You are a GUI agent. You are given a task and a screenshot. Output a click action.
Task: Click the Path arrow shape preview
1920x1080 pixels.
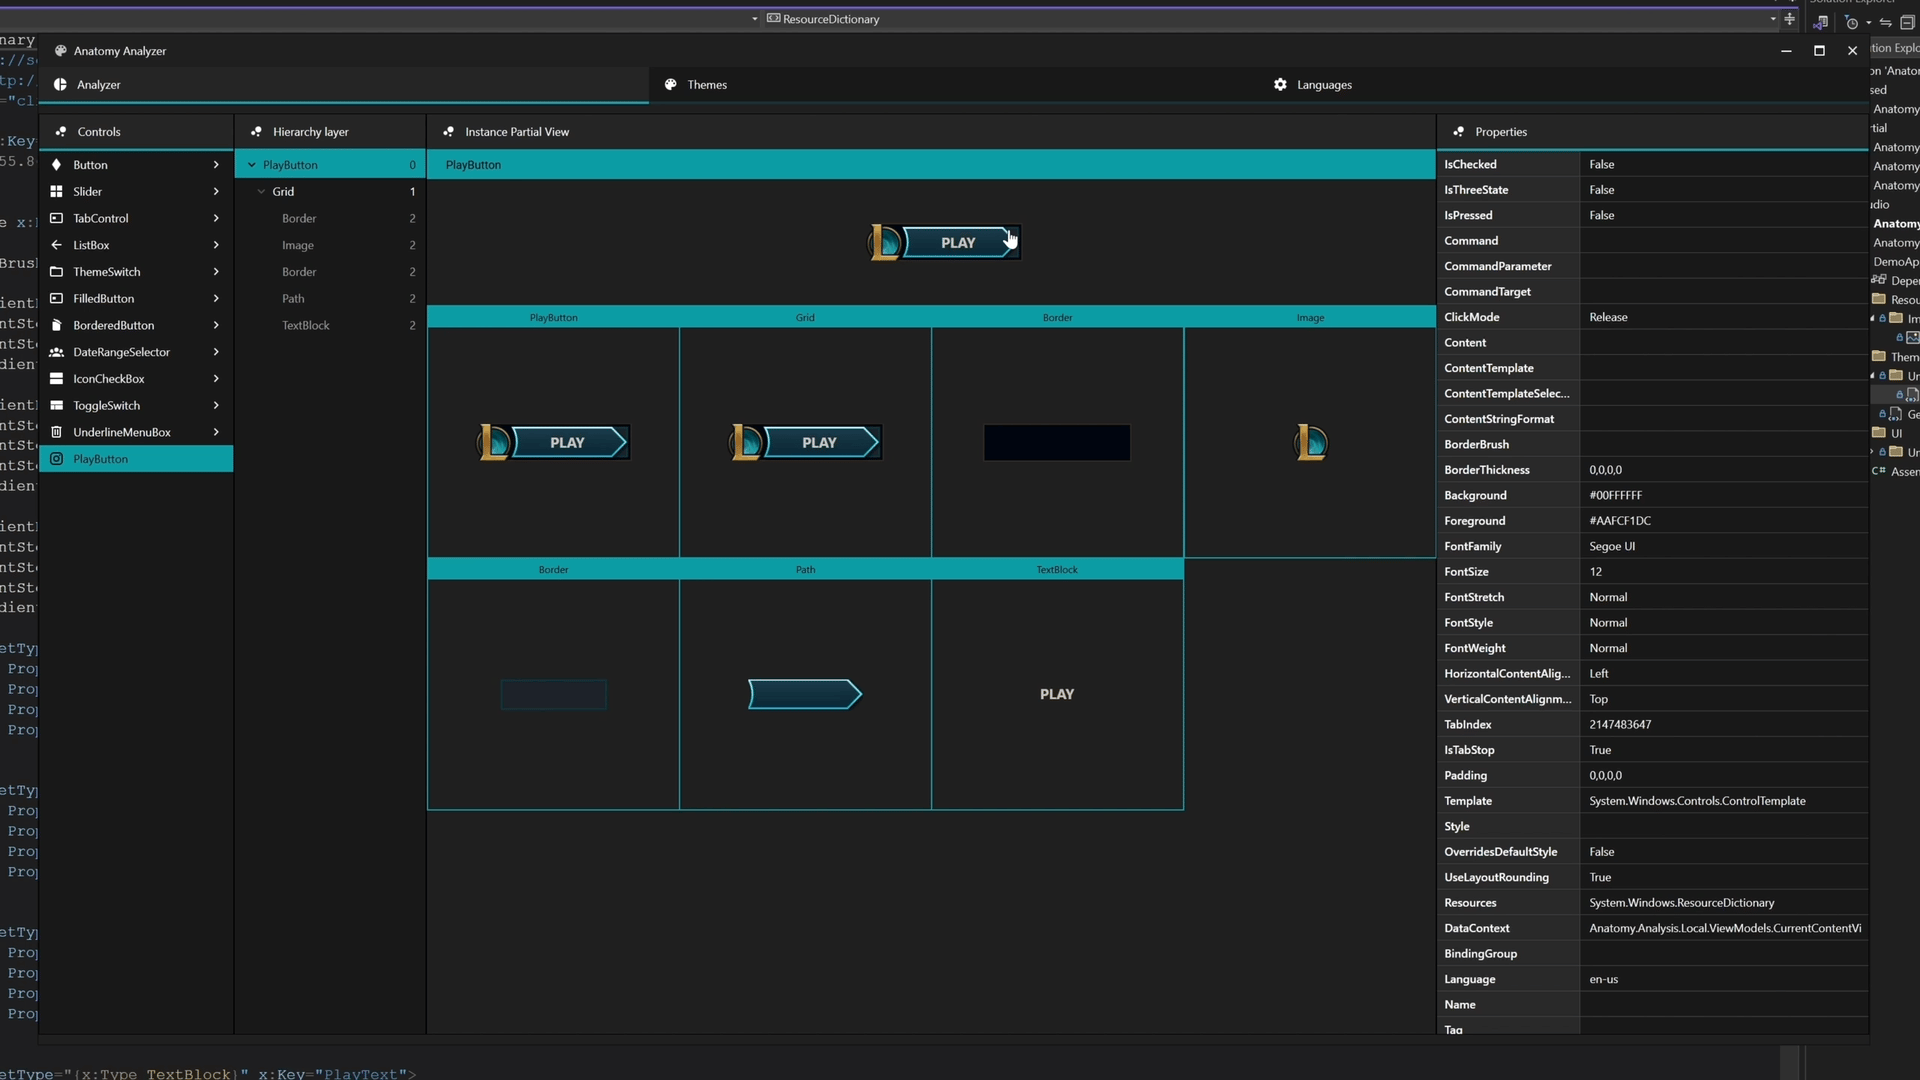[805, 694]
